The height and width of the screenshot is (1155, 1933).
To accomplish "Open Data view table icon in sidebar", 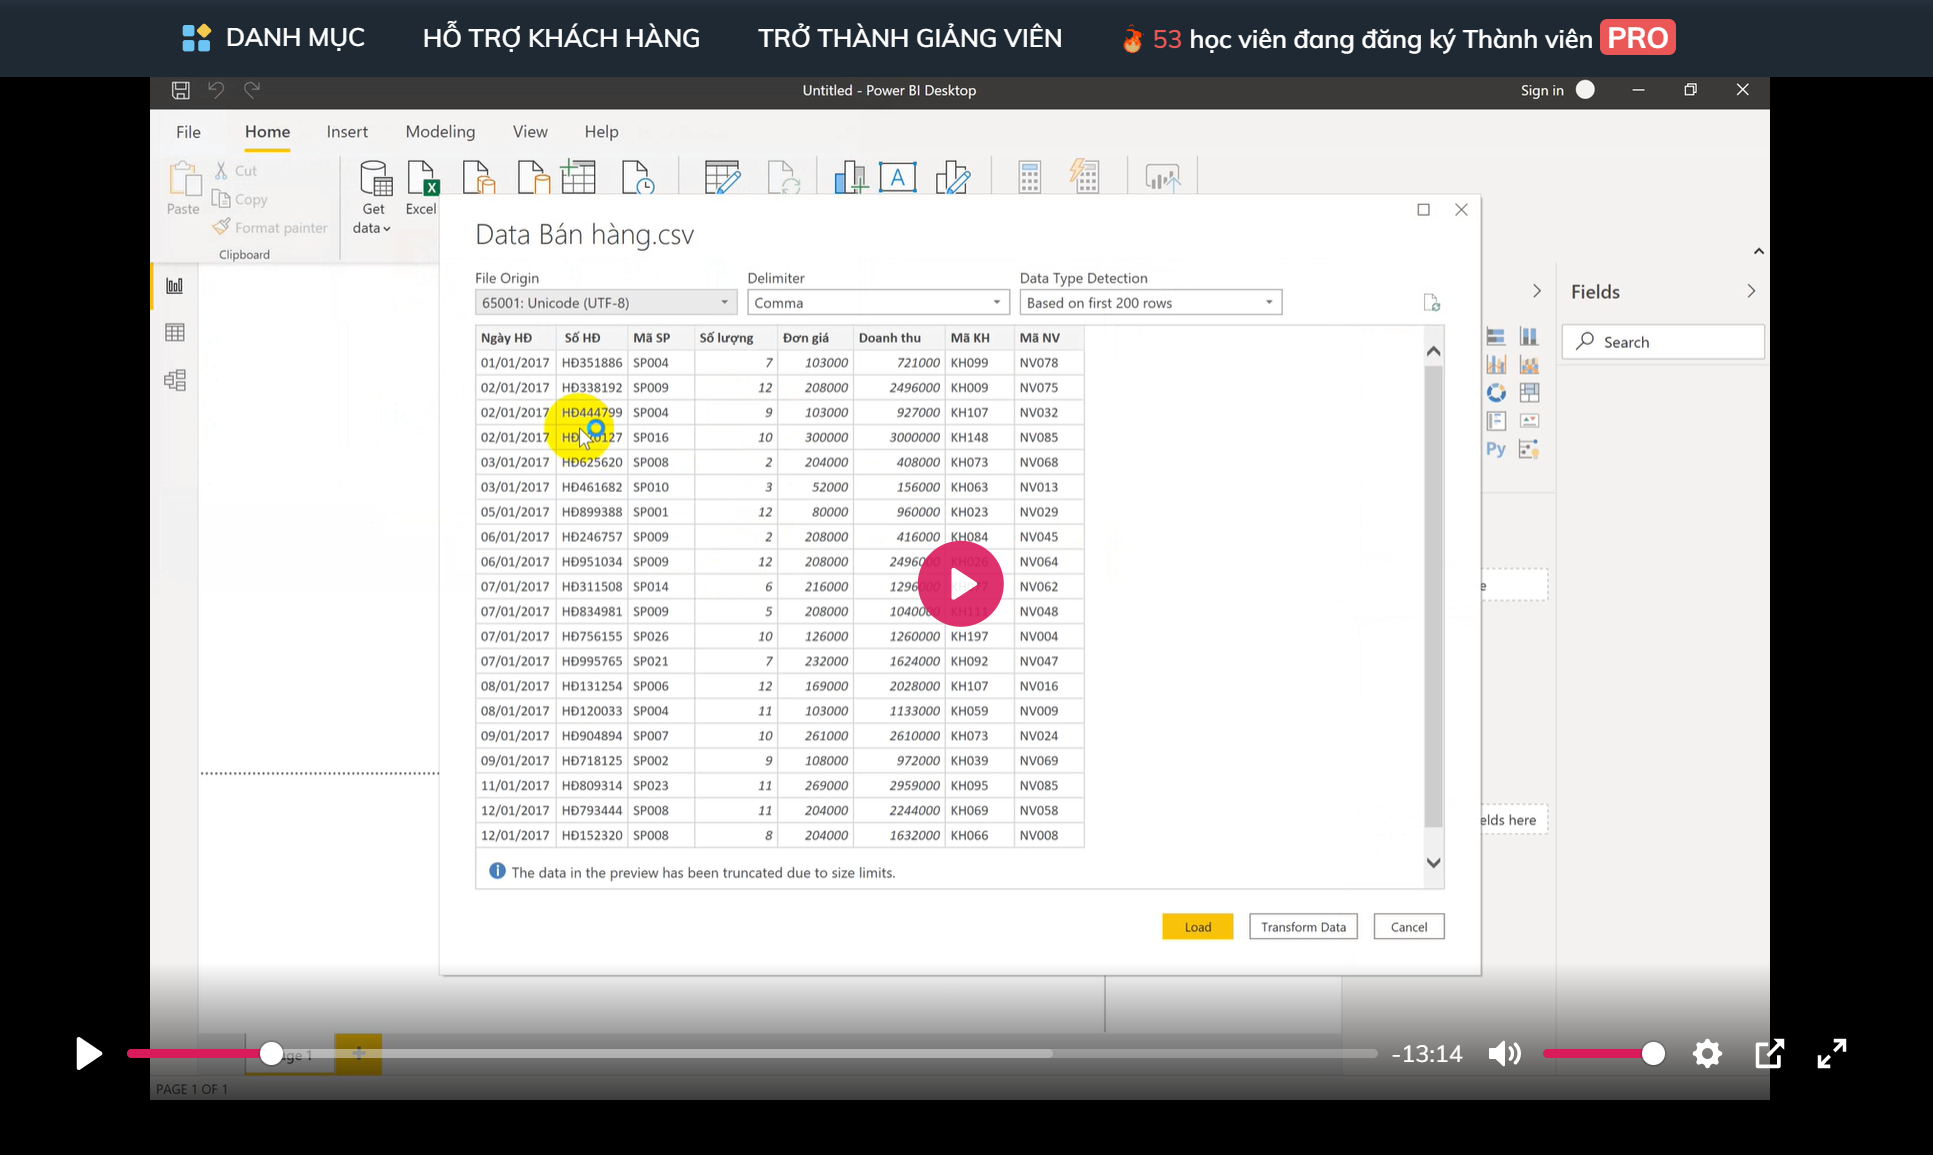I will [x=175, y=332].
